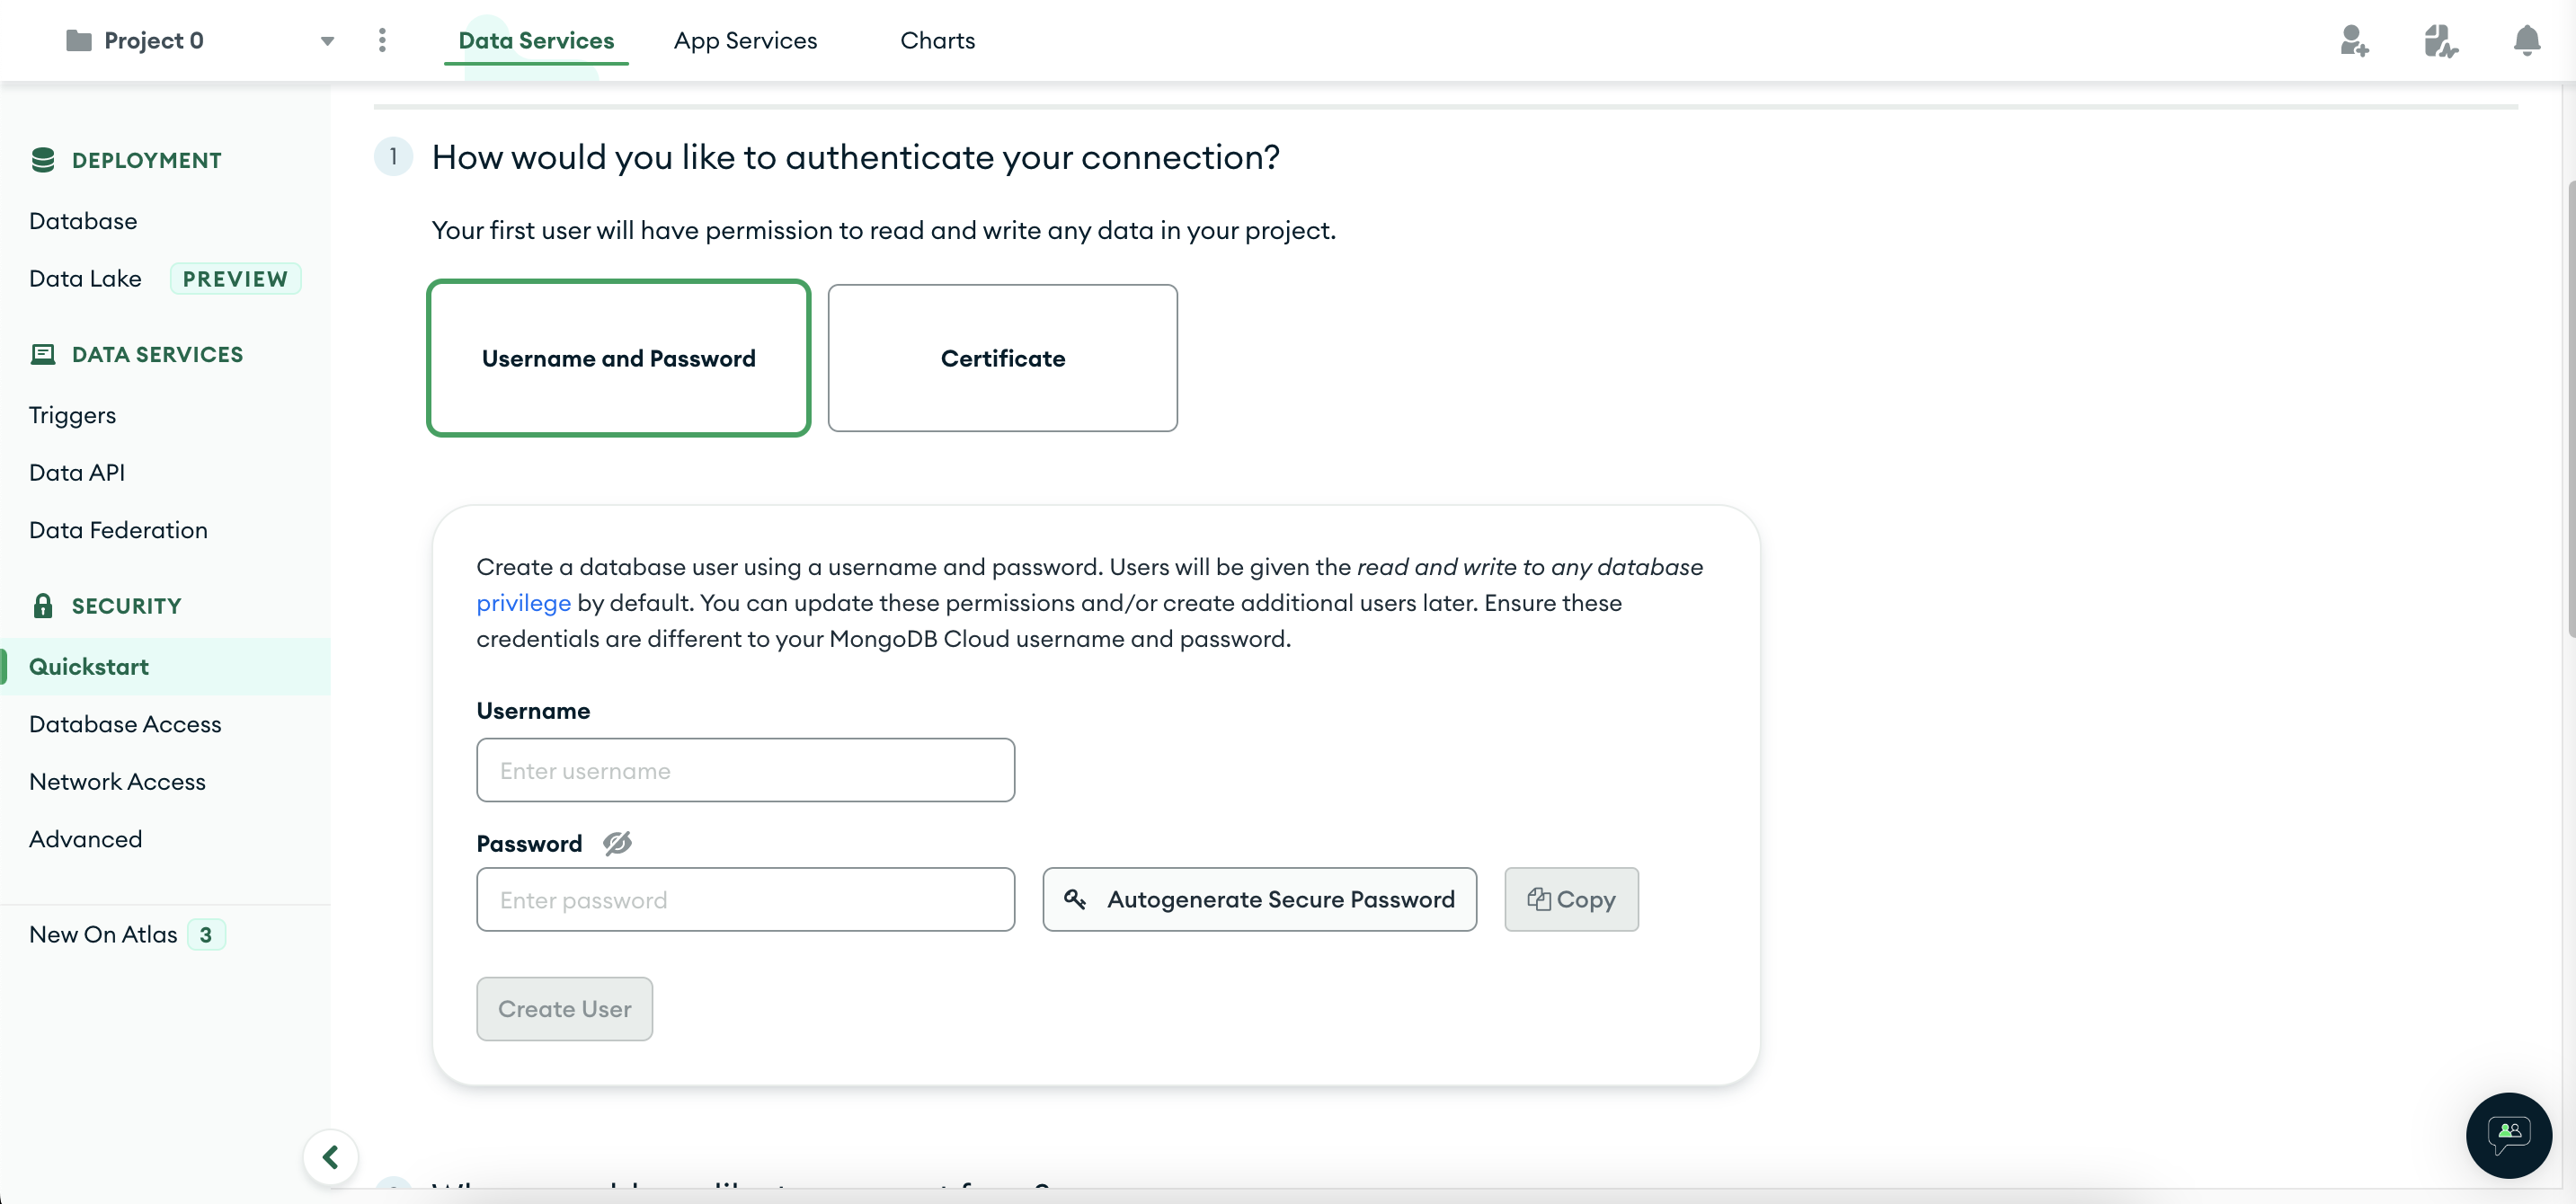Open Data Federation in the sidebar

[x=118, y=530]
